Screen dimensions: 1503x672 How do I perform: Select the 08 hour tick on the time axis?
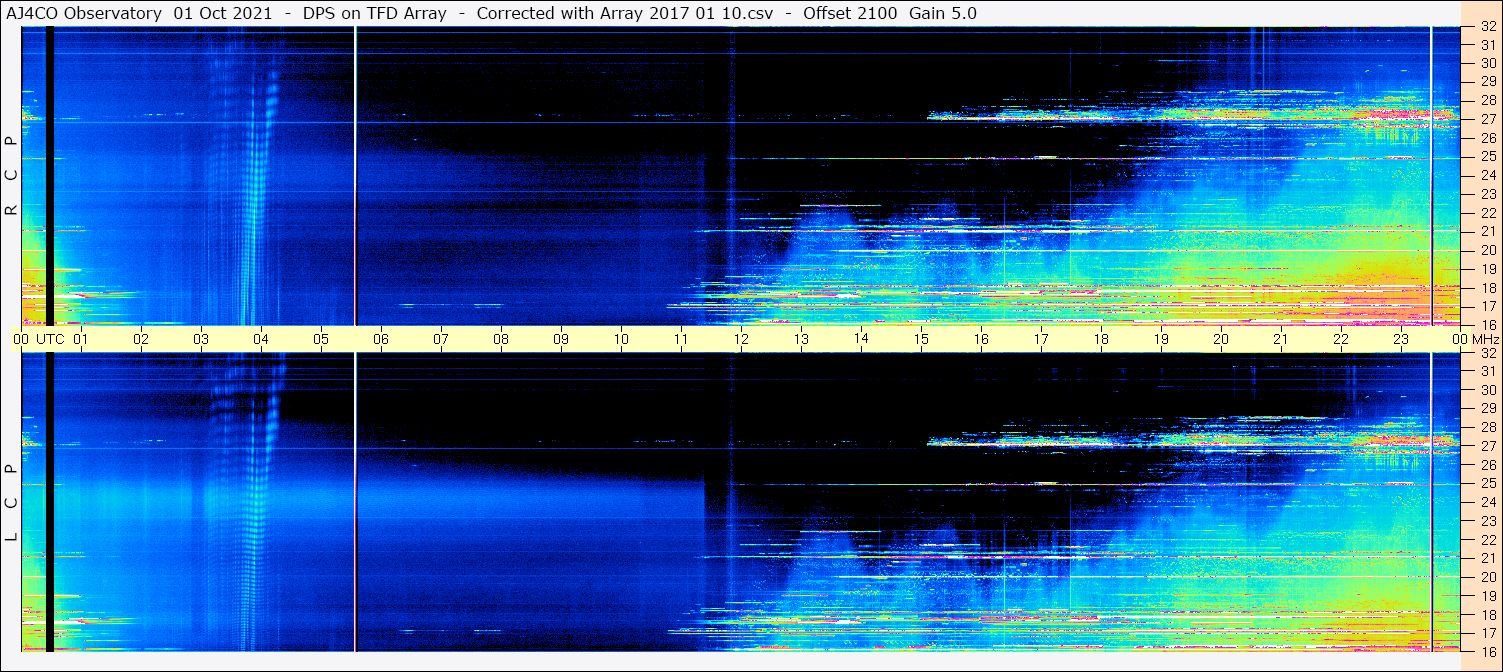tap(501, 339)
